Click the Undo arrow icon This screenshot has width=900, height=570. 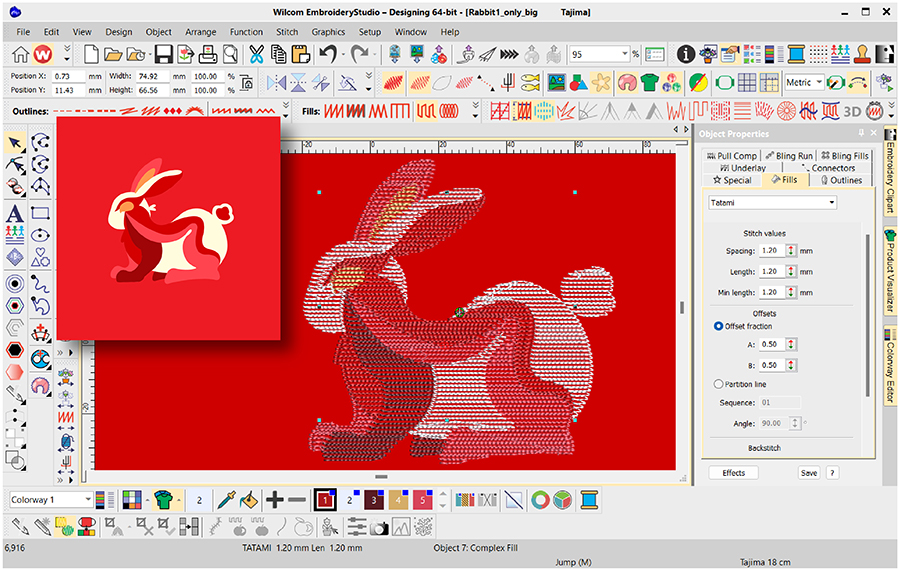coord(326,54)
